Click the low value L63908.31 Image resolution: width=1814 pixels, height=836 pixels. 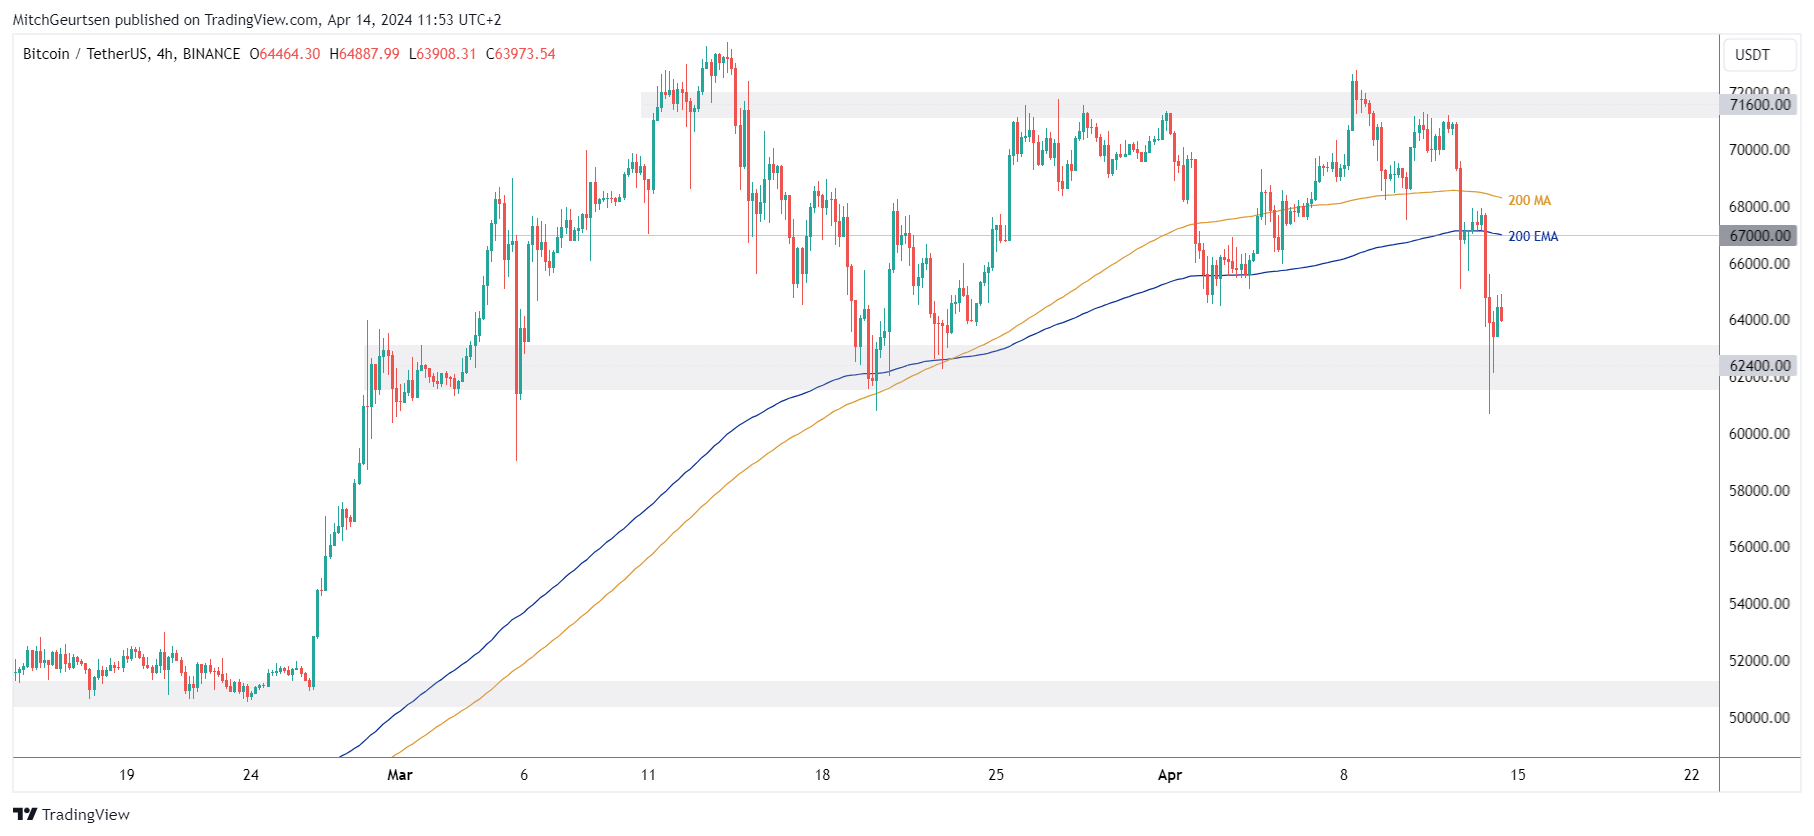[442, 54]
